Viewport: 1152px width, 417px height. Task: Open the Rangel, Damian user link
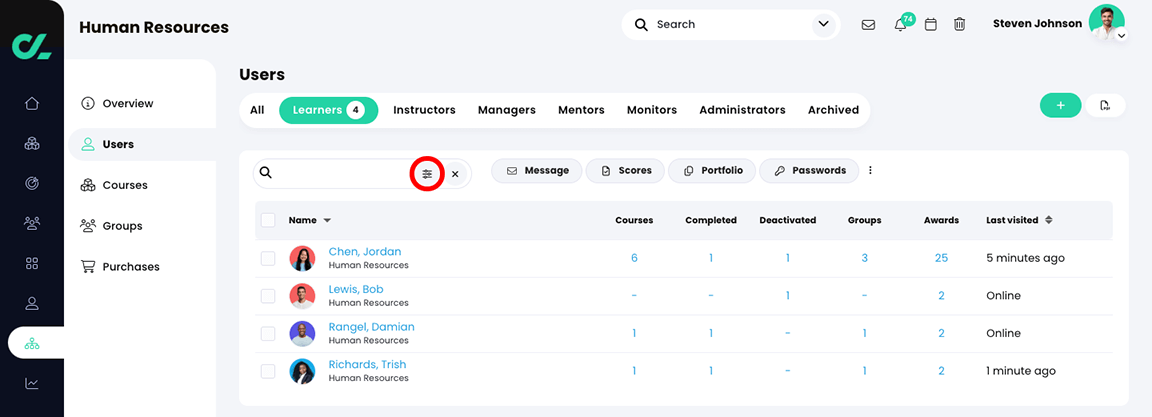[371, 327]
